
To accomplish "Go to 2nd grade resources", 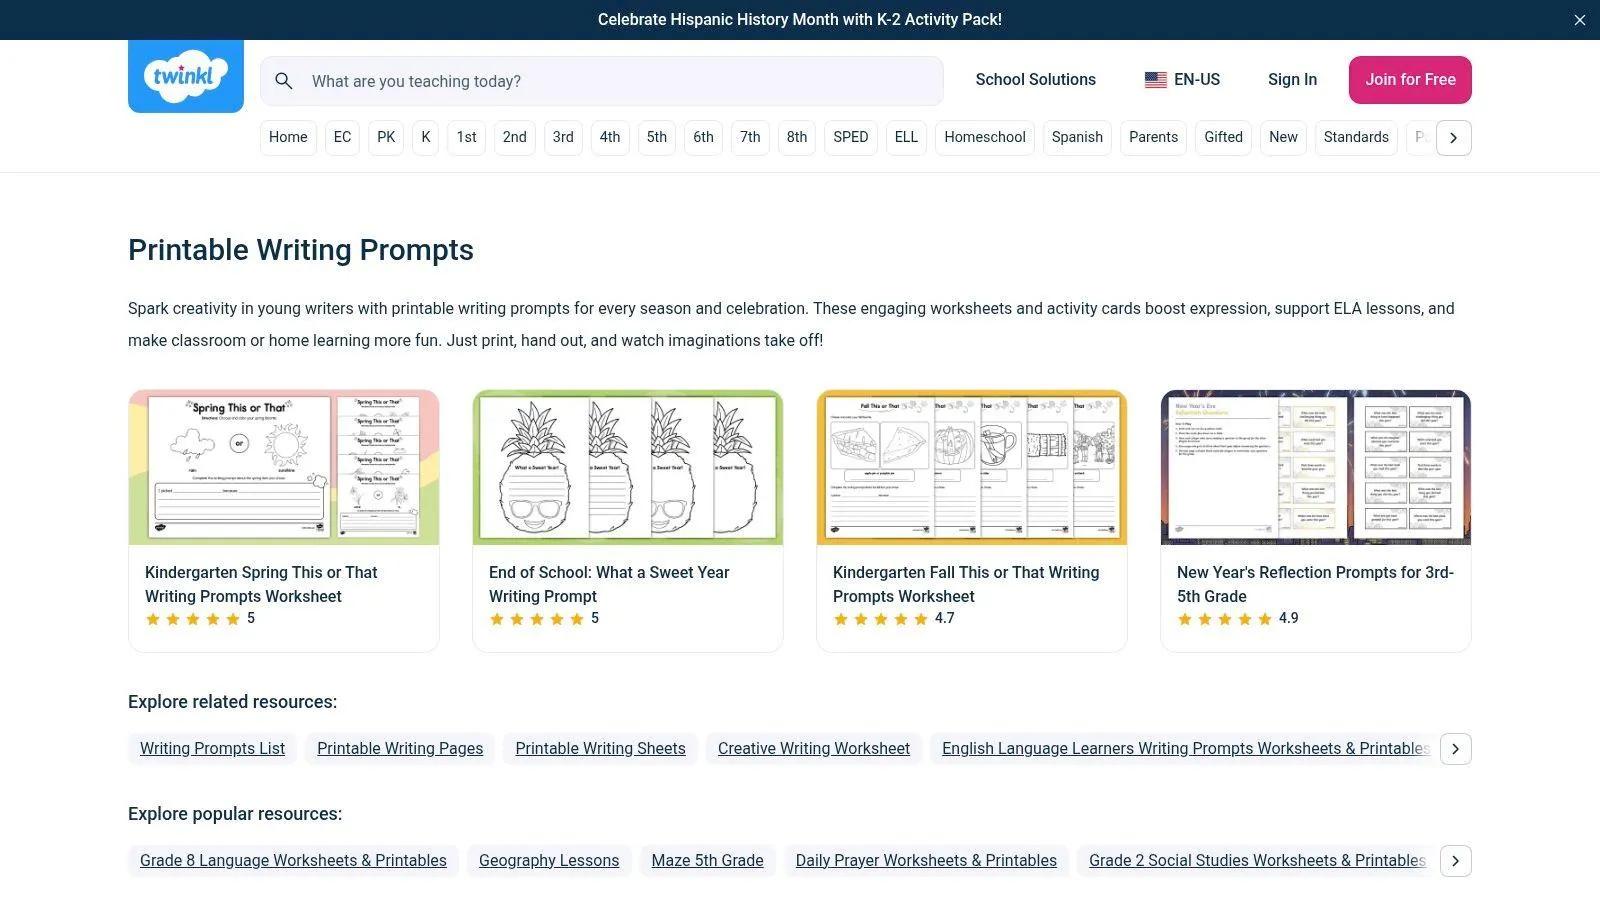I will (x=514, y=138).
